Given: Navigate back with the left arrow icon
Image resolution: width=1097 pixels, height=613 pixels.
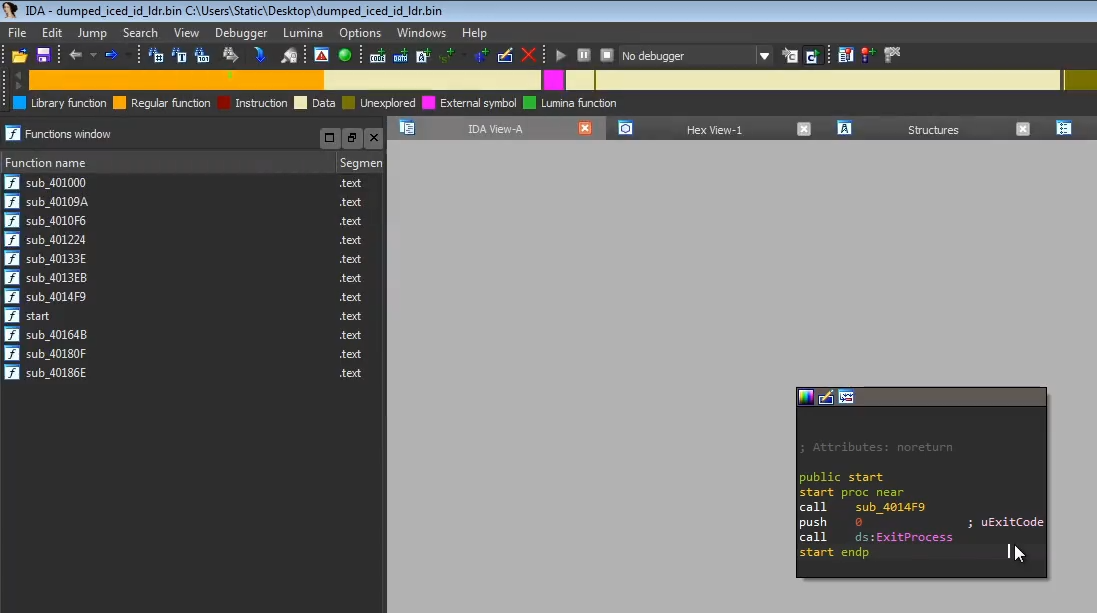Looking at the screenshot, I should coord(77,56).
